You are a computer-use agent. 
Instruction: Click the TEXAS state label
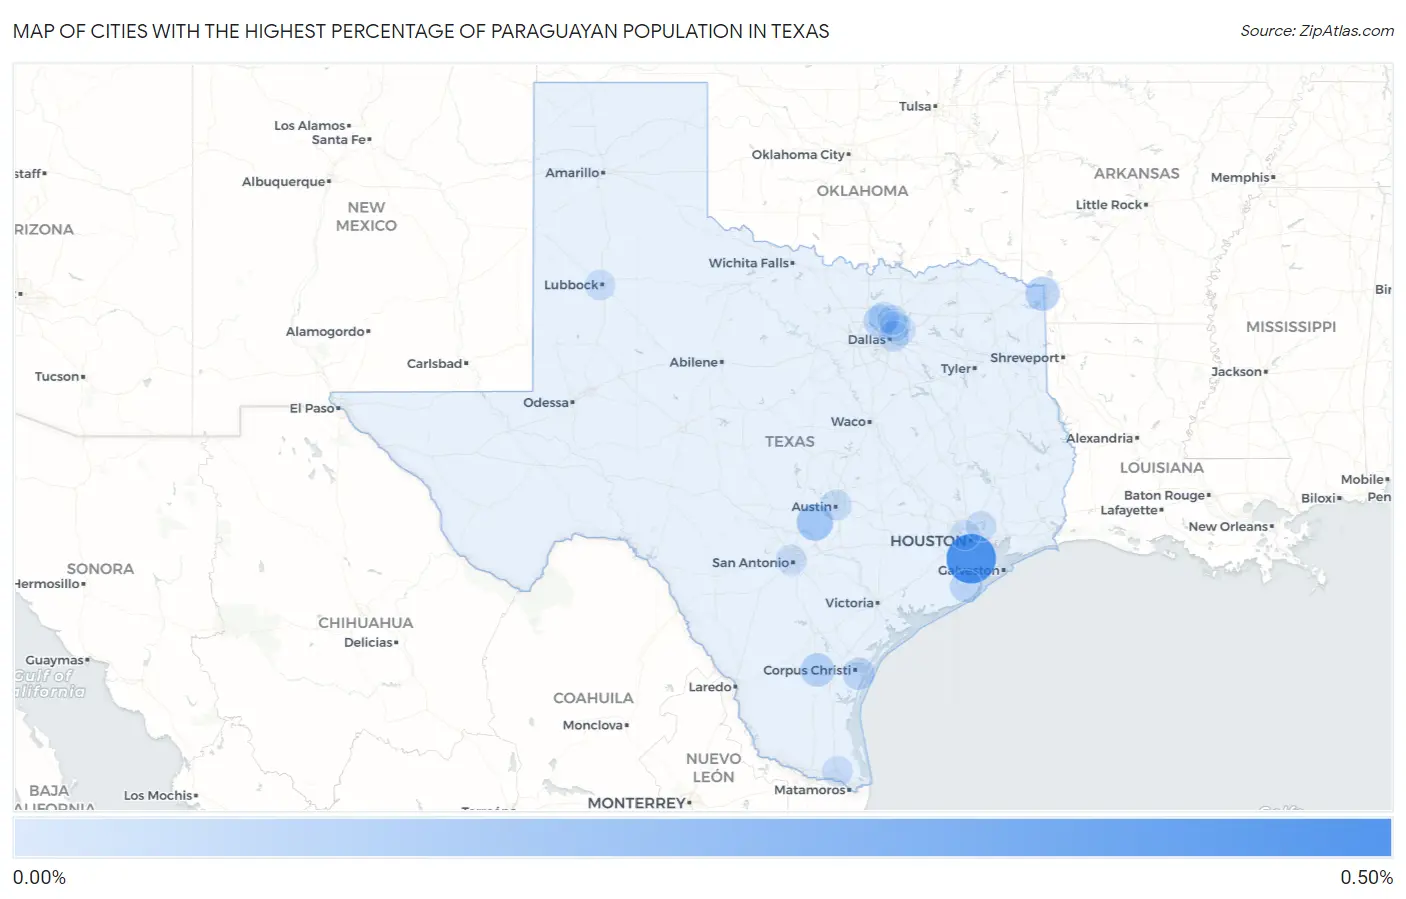[790, 441]
